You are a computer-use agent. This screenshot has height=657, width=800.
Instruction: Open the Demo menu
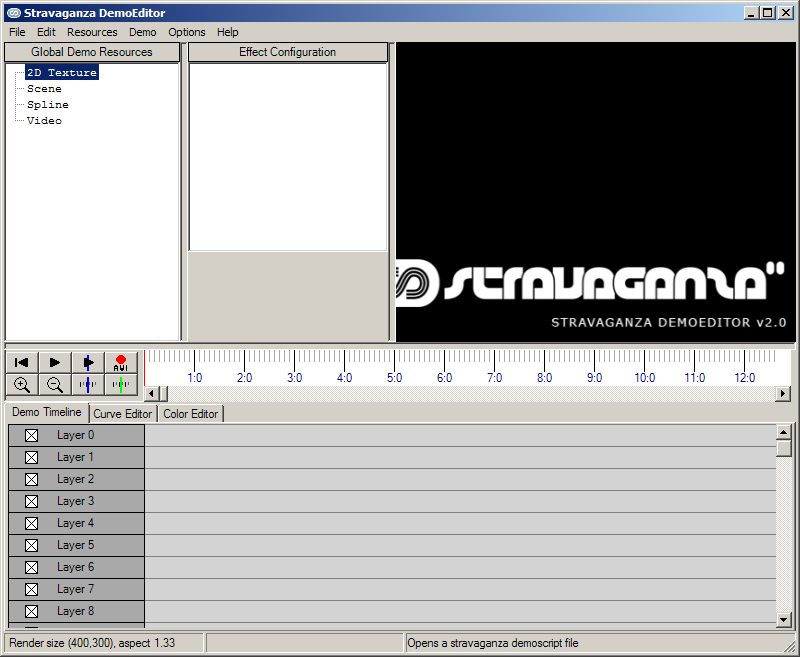click(x=142, y=32)
